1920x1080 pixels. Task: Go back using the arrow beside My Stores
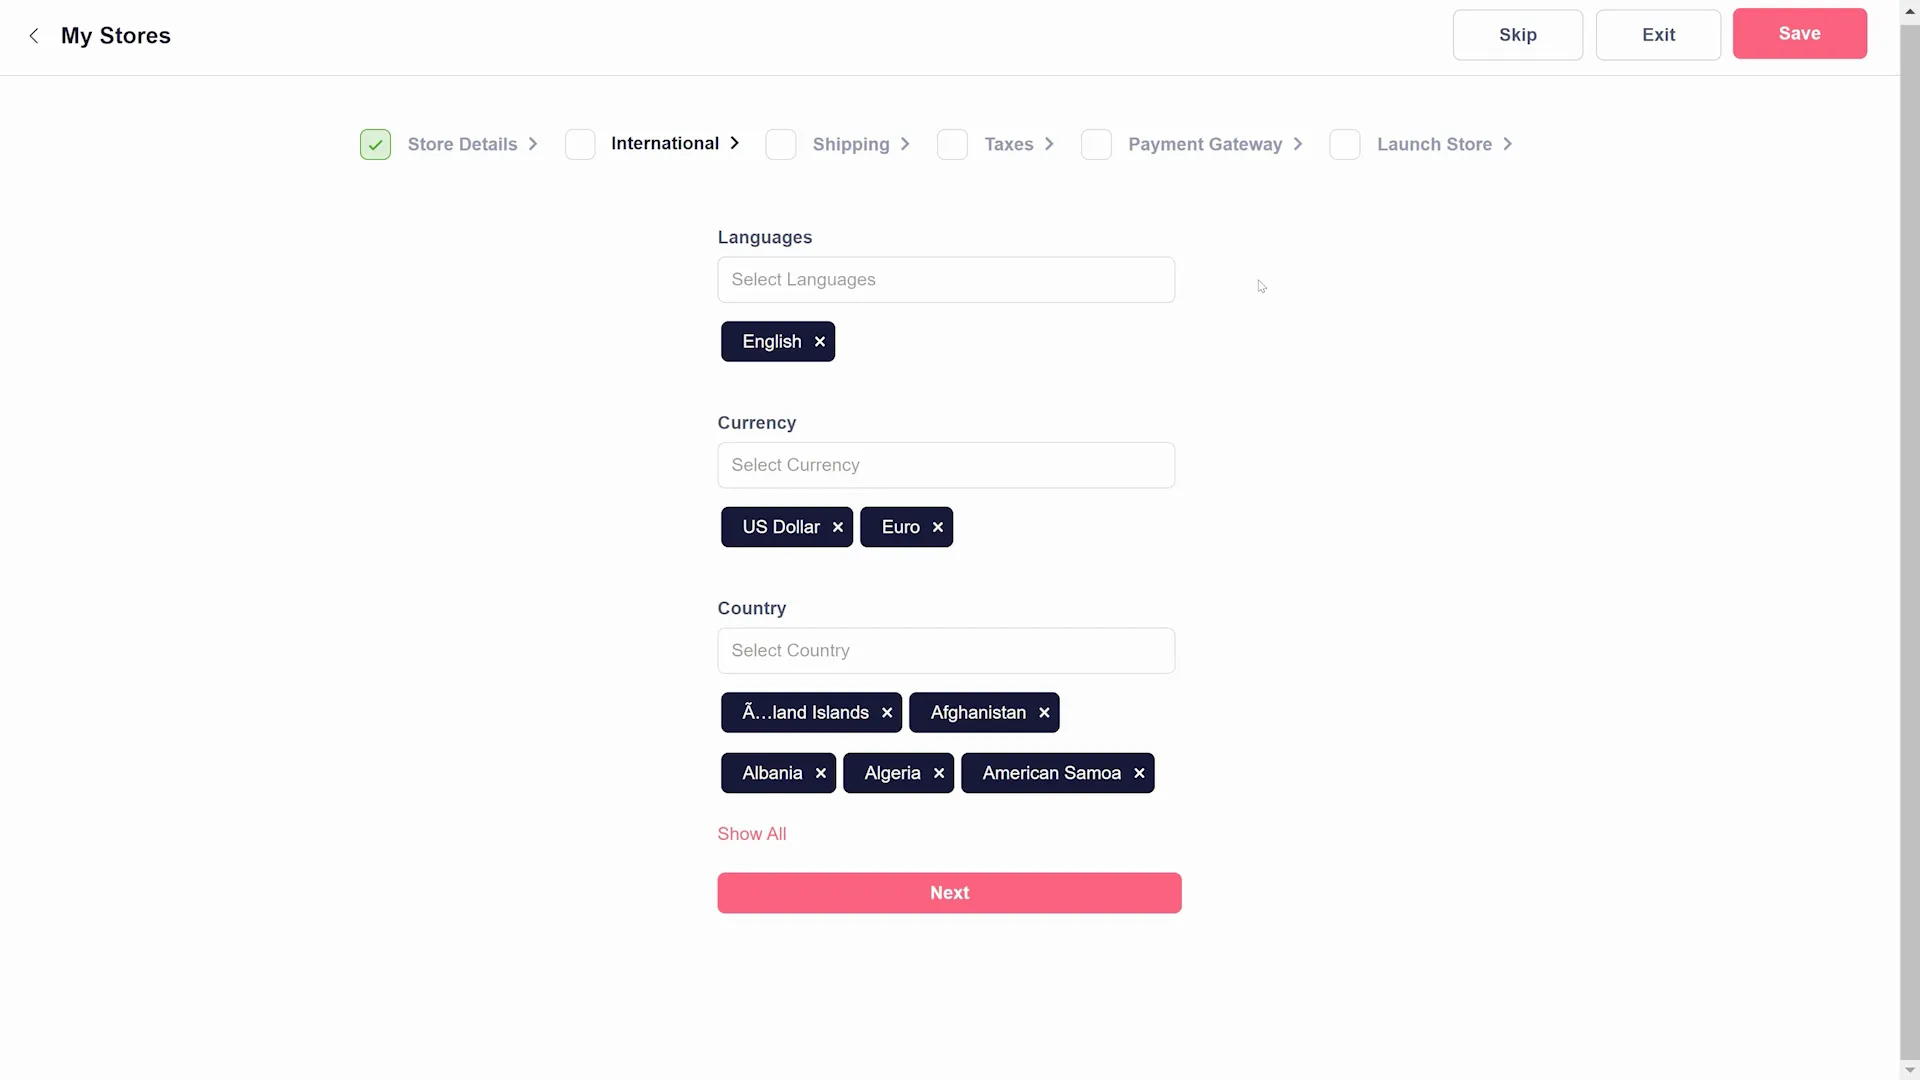click(x=34, y=36)
